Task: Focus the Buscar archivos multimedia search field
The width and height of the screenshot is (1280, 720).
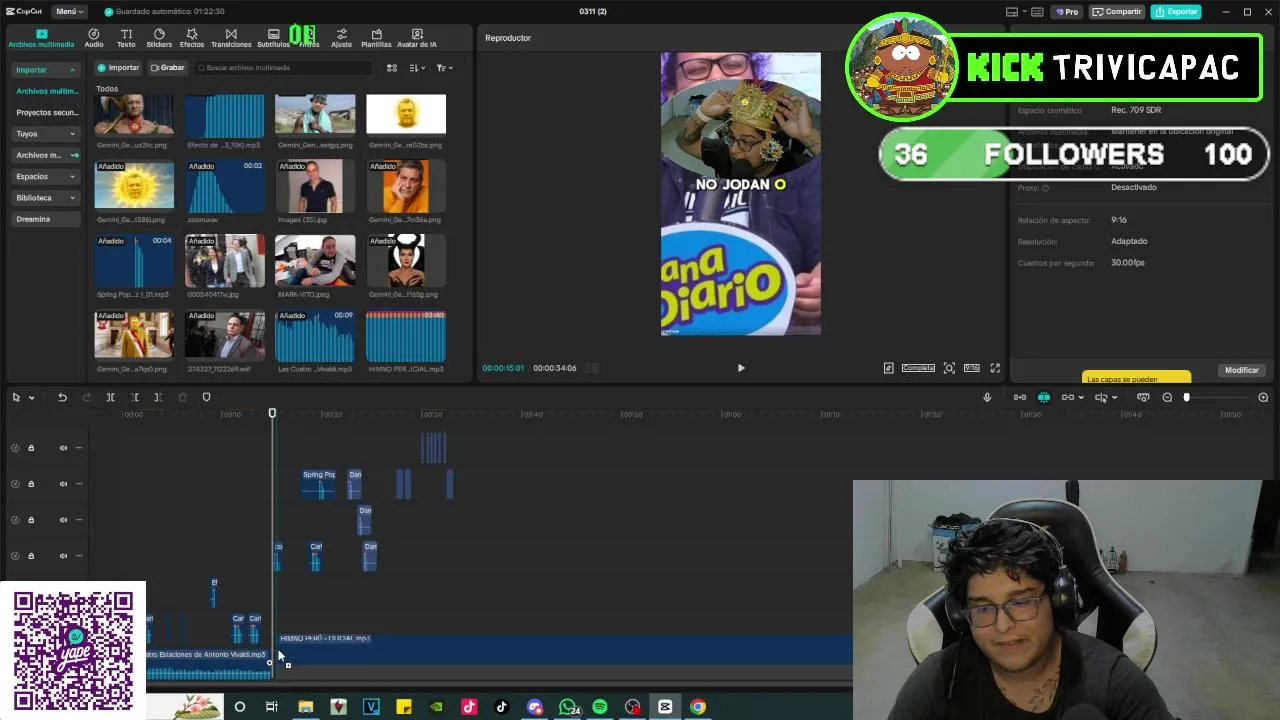Action: pyautogui.click(x=283, y=68)
